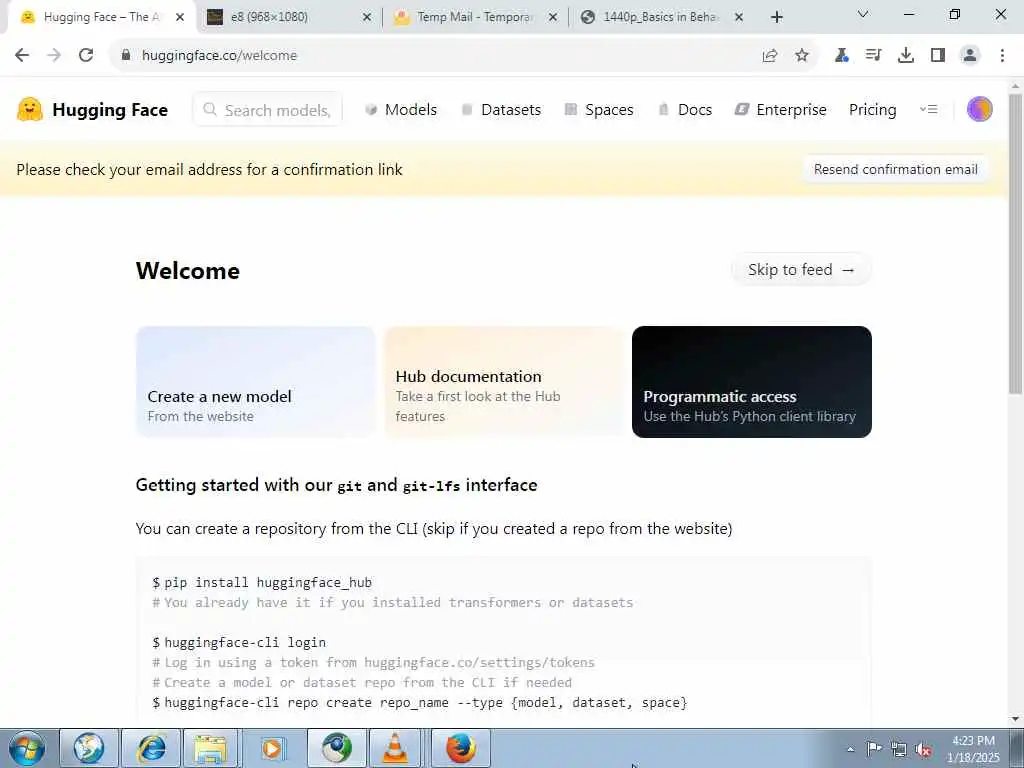The height and width of the screenshot is (768, 1024).
Task: Click the Welcome heading
Action: pos(188,271)
